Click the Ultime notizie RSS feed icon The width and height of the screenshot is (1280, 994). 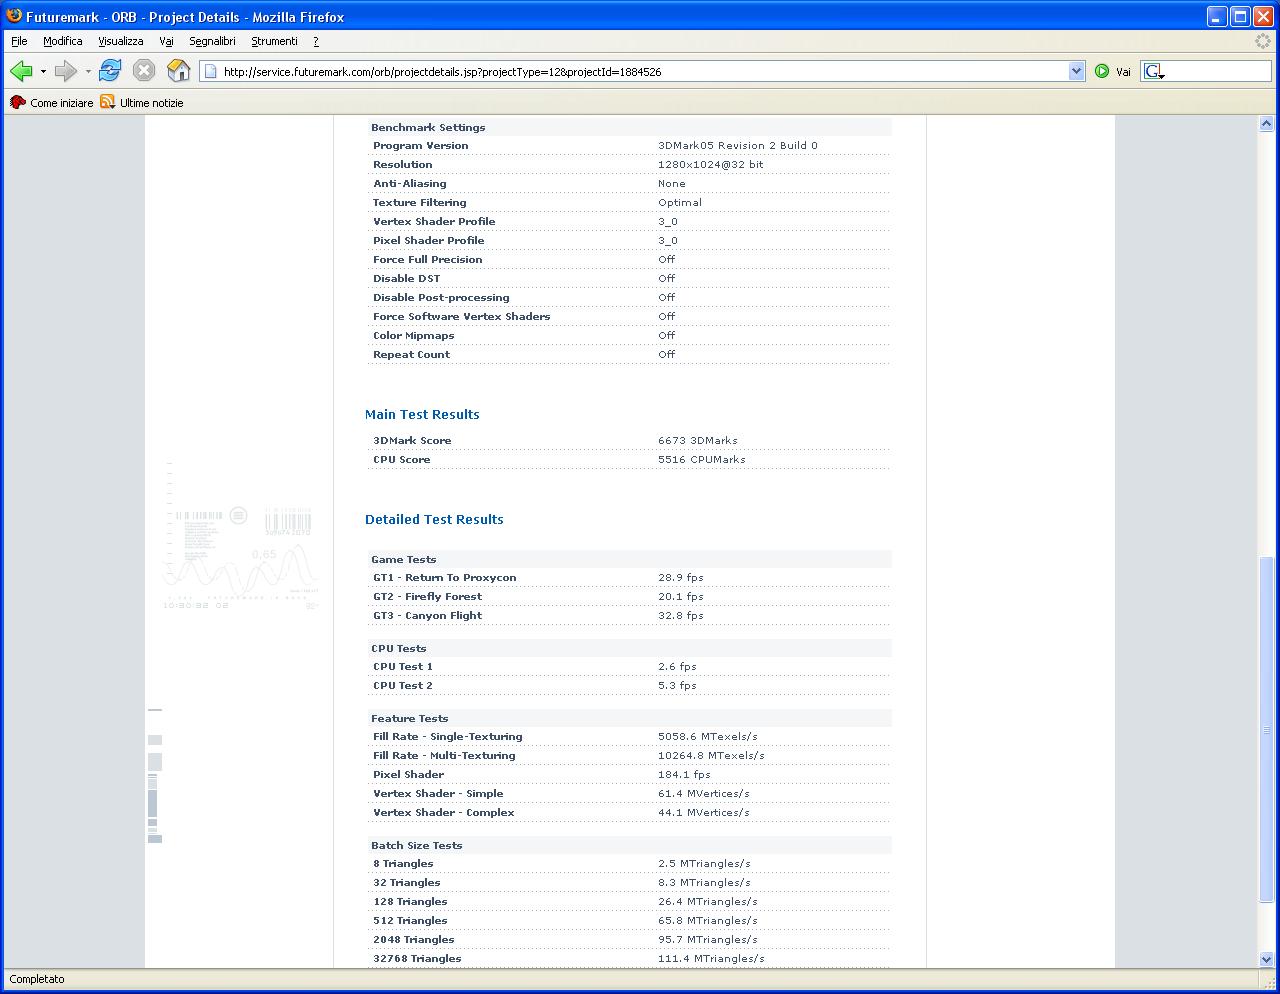tap(107, 102)
